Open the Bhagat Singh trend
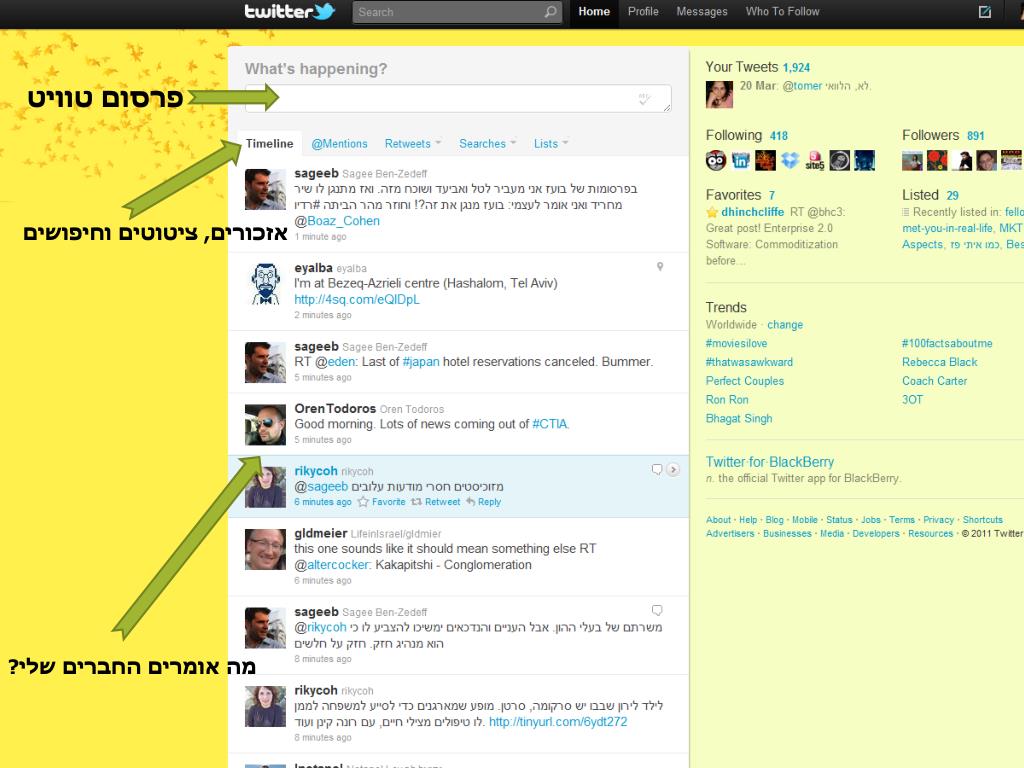Screen dimensions: 1024x768 tap(739, 419)
